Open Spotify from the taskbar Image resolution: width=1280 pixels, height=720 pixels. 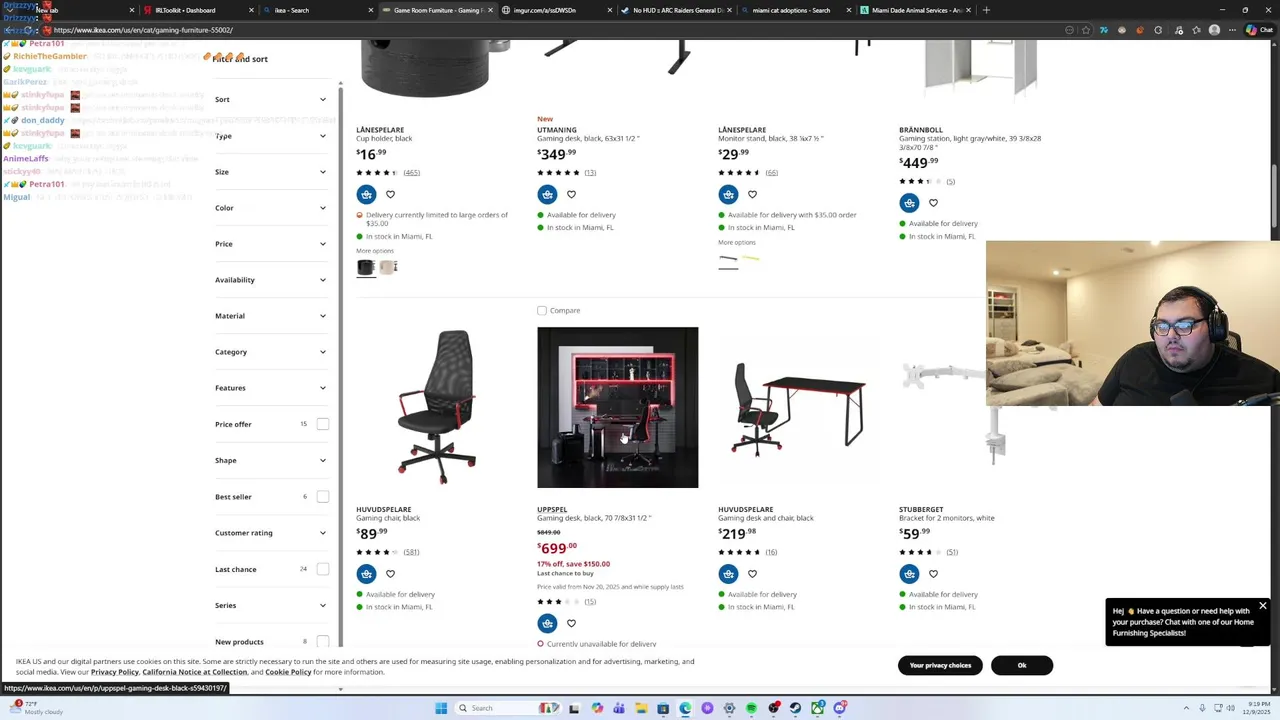[x=751, y=708]
